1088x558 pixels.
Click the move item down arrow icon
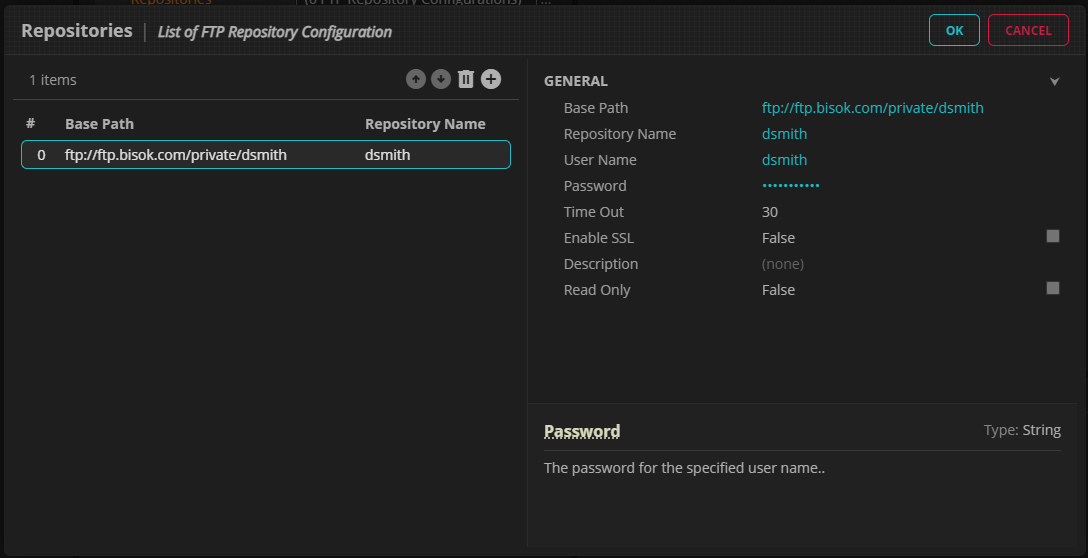pos(441,80)
